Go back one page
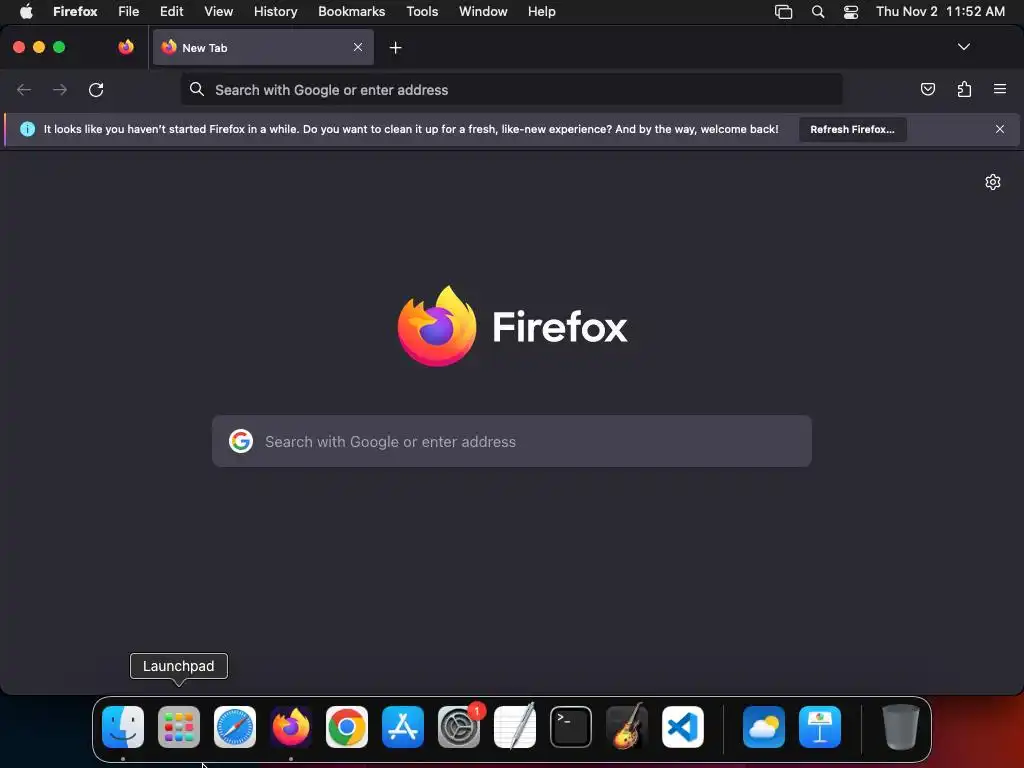 point(24,89)
